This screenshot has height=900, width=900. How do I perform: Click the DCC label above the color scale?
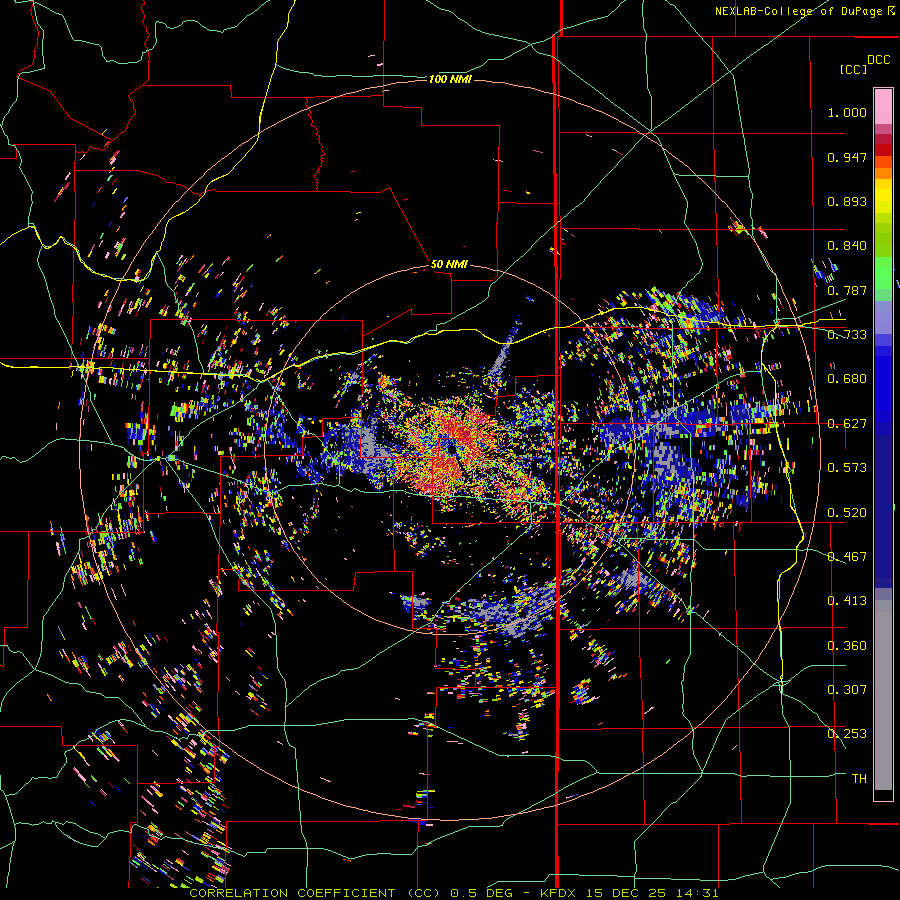[x=878, y=60]
